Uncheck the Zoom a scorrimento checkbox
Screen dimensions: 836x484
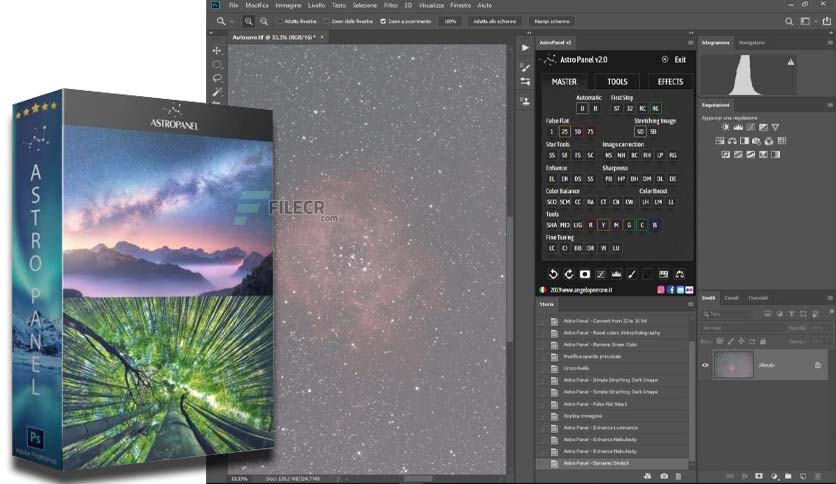pos(383,21)
